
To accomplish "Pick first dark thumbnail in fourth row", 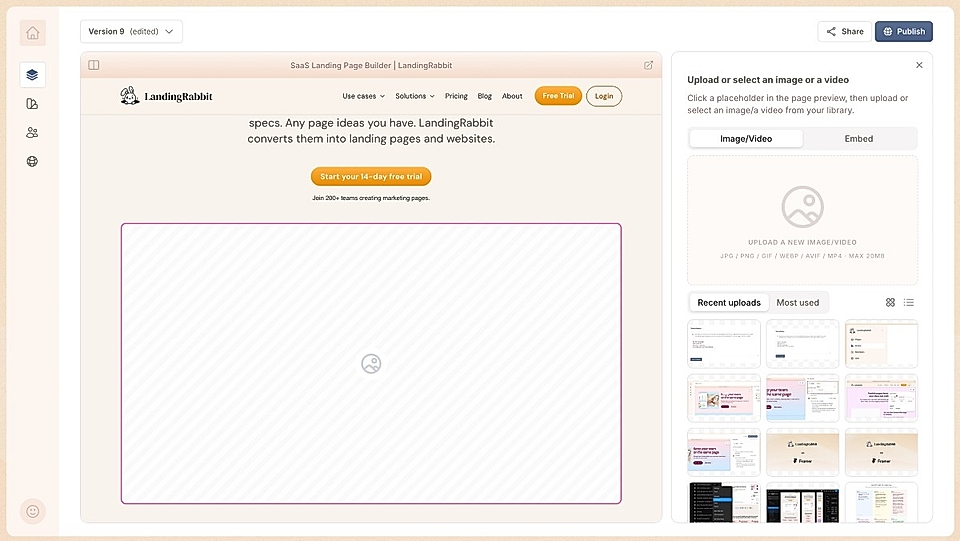I will tap(724, 502).
